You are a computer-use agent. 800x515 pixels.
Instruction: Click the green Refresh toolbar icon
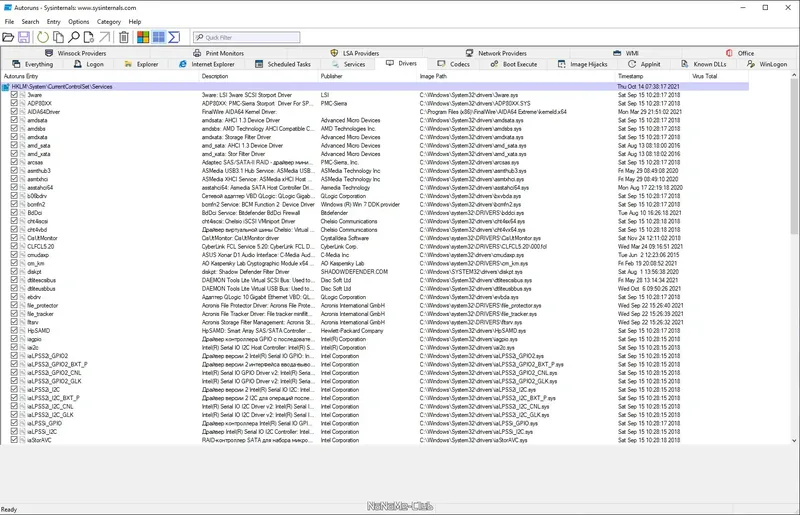(43, 37)
